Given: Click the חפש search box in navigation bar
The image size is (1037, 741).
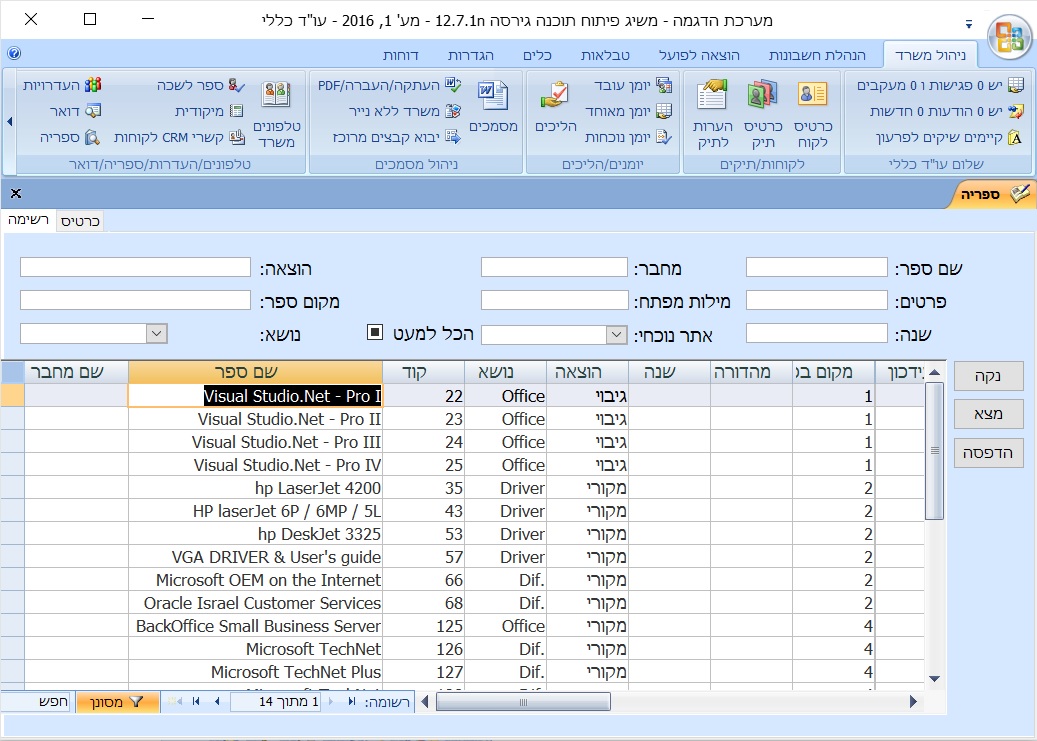Looking at the screenshot, I should click(x=36, y=701).
